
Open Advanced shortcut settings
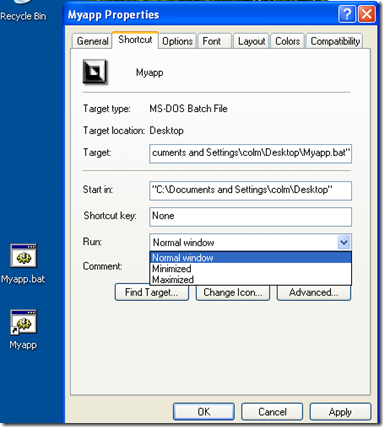point(314,292)
